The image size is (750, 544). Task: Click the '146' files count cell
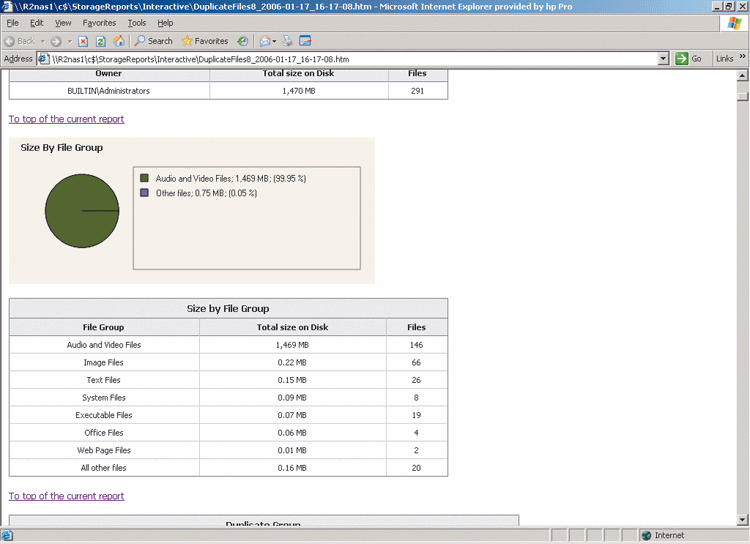click(x=417, y=345)
